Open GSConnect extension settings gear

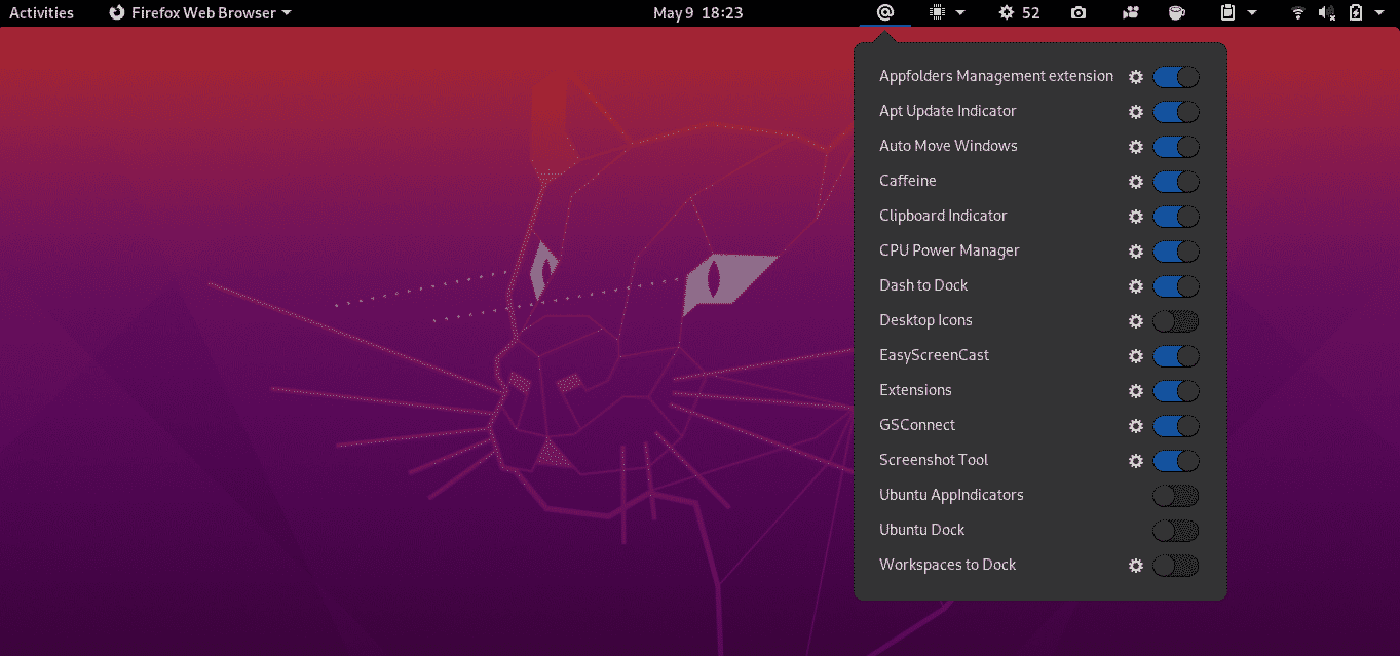[x=1136, y=425]
